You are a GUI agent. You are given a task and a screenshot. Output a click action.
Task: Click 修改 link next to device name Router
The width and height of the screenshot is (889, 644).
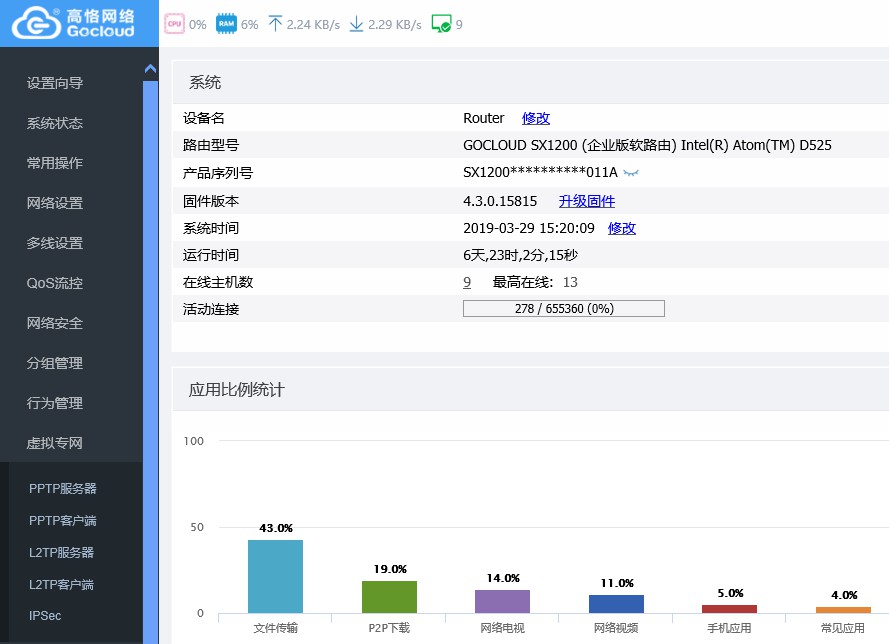coord(536,118)
